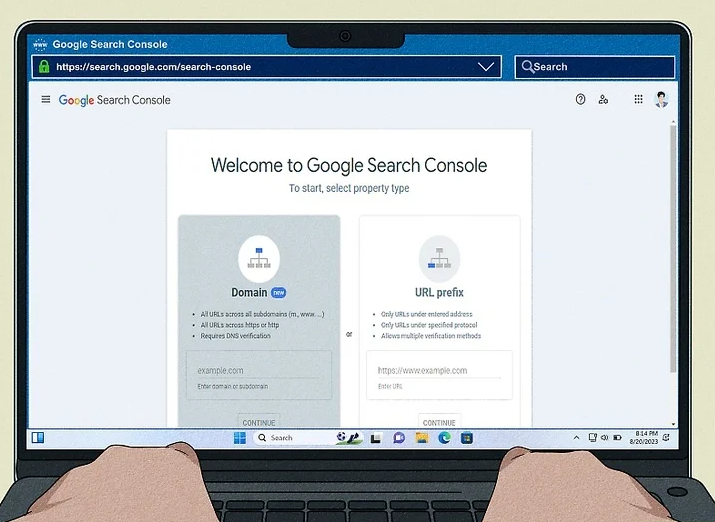
Task: Click the green padlock security icon
Action: tap(44, 67)
